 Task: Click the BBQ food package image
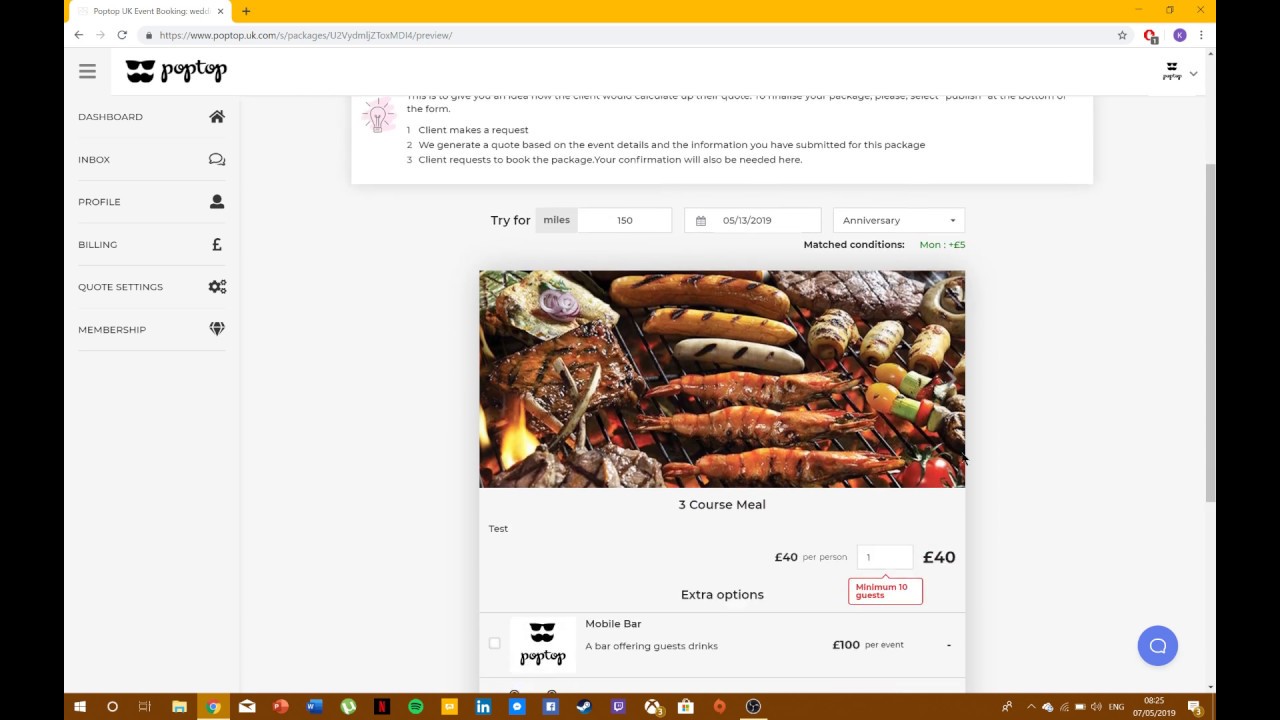tap(722, 379)
